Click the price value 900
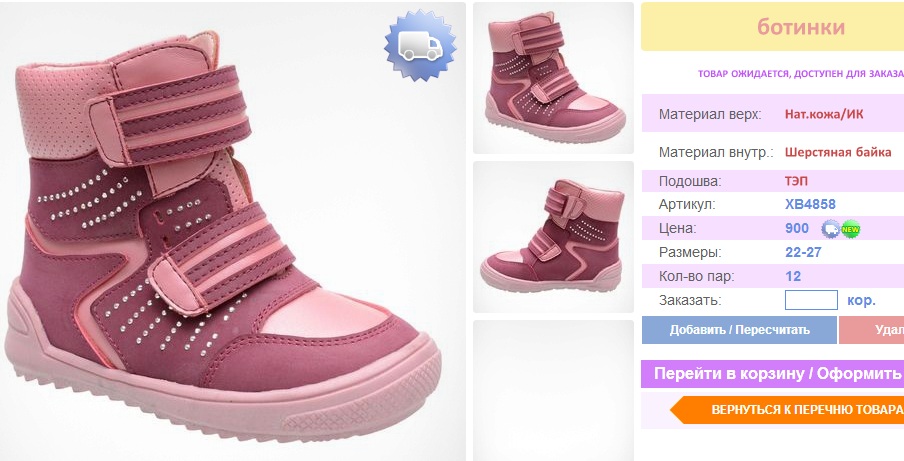Screen dimensions: 904x461 coord(797,228)
